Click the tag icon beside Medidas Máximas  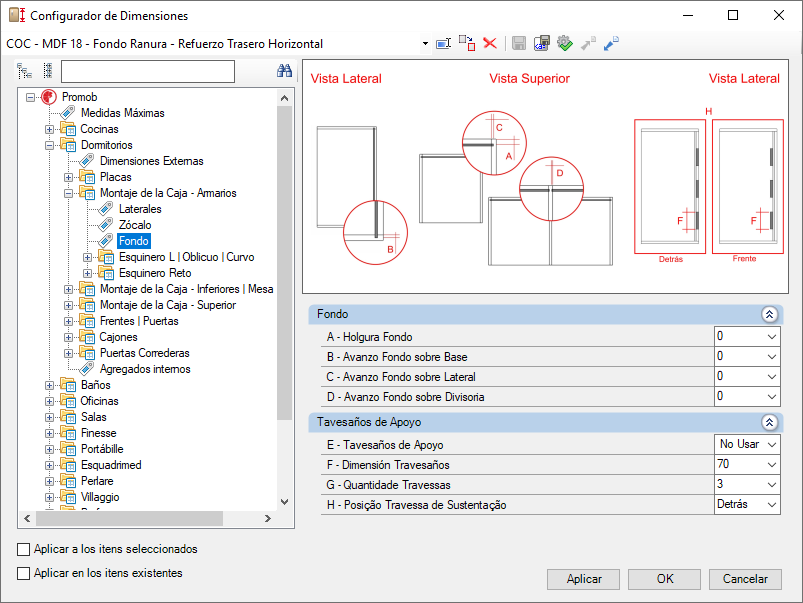point(68,112)
